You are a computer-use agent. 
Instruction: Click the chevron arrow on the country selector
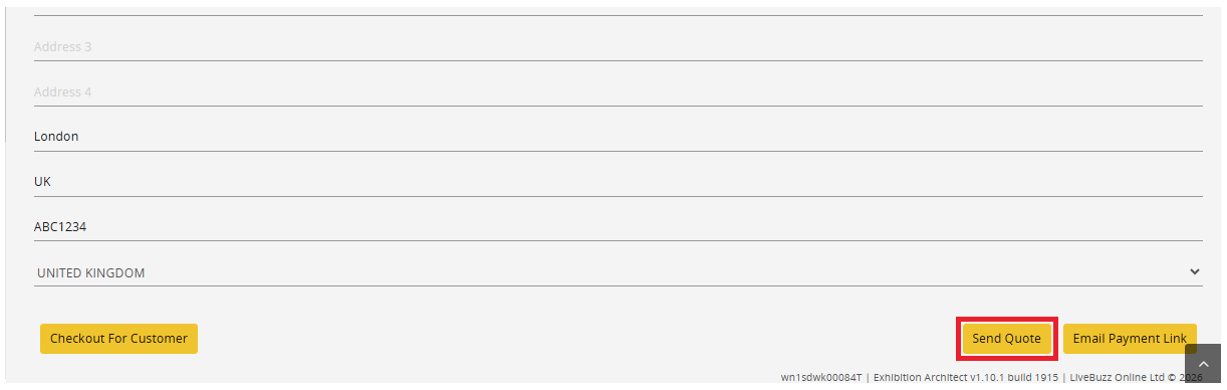coord(1194,272)
